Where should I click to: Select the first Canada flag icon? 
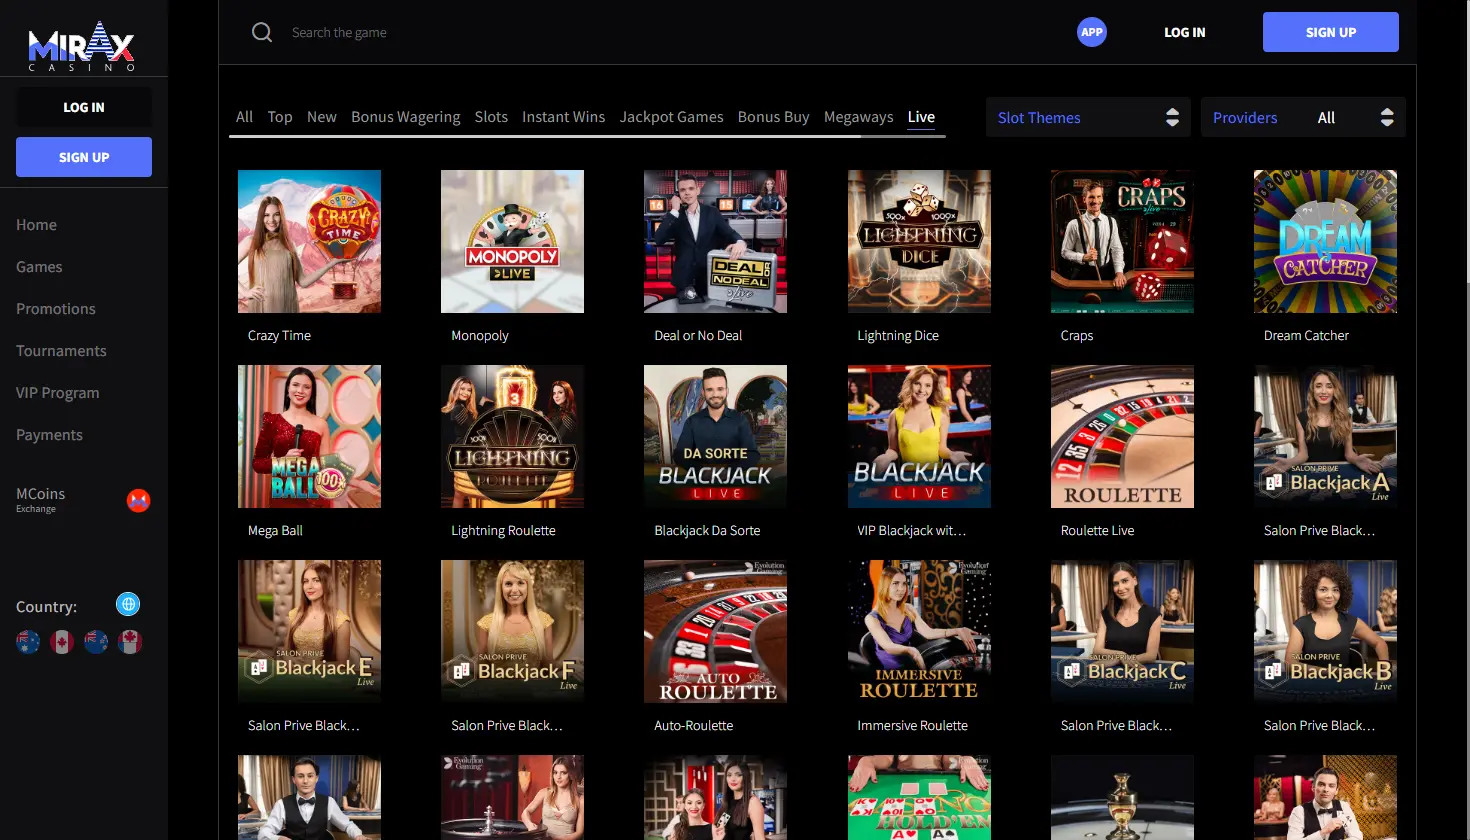point(62,641)
